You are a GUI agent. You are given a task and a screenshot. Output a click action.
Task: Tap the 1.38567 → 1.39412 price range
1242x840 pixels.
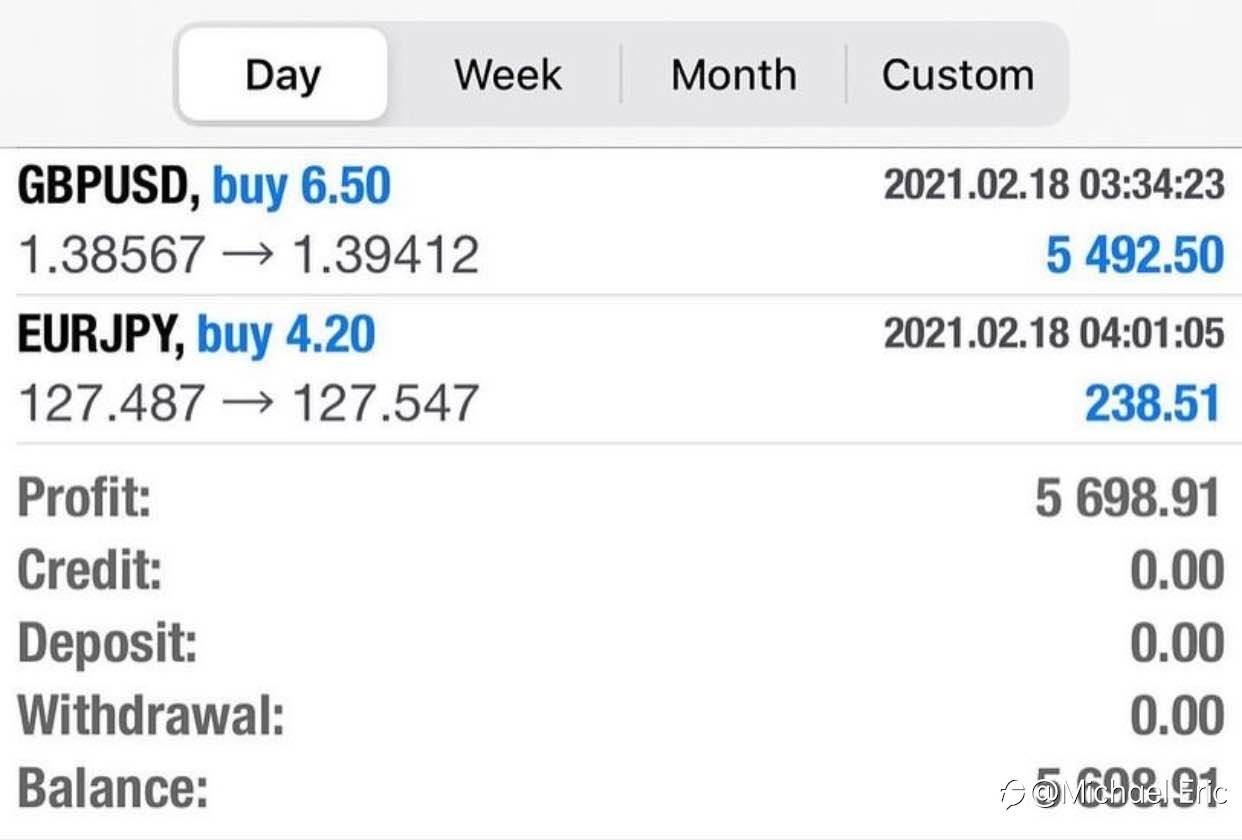click(248, 256)
